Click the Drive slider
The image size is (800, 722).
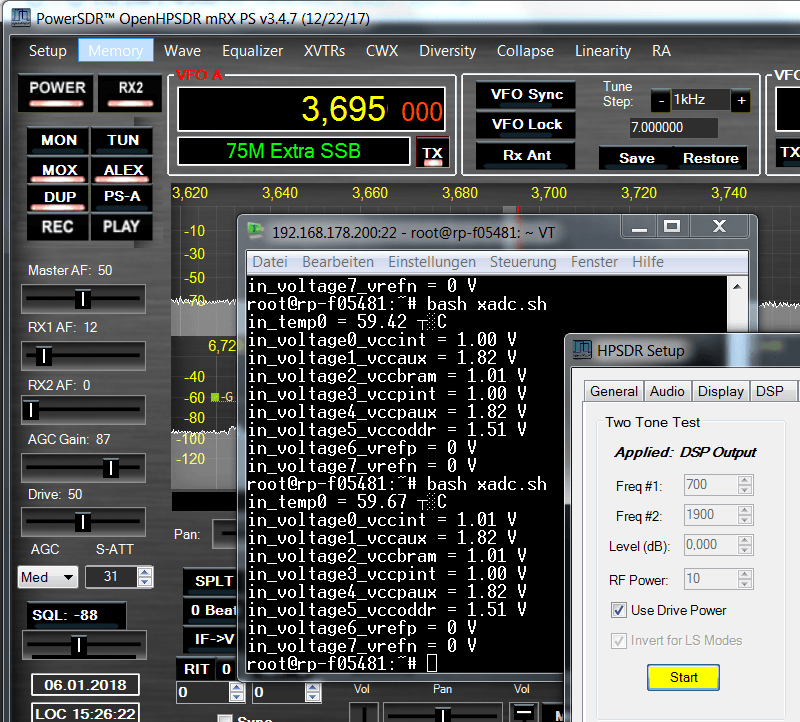click(x=83, y=522)
